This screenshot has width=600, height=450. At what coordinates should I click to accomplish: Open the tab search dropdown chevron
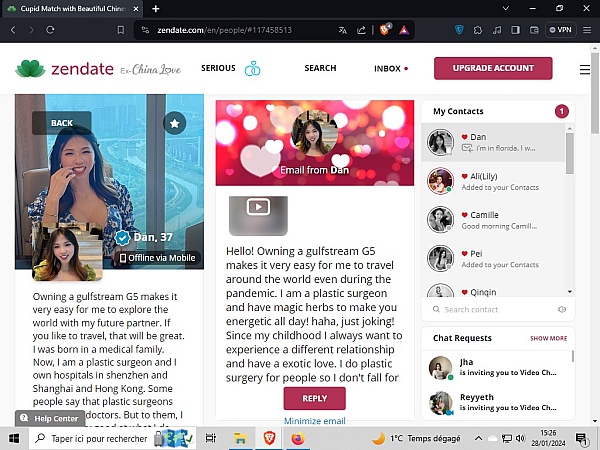[505, 8]
